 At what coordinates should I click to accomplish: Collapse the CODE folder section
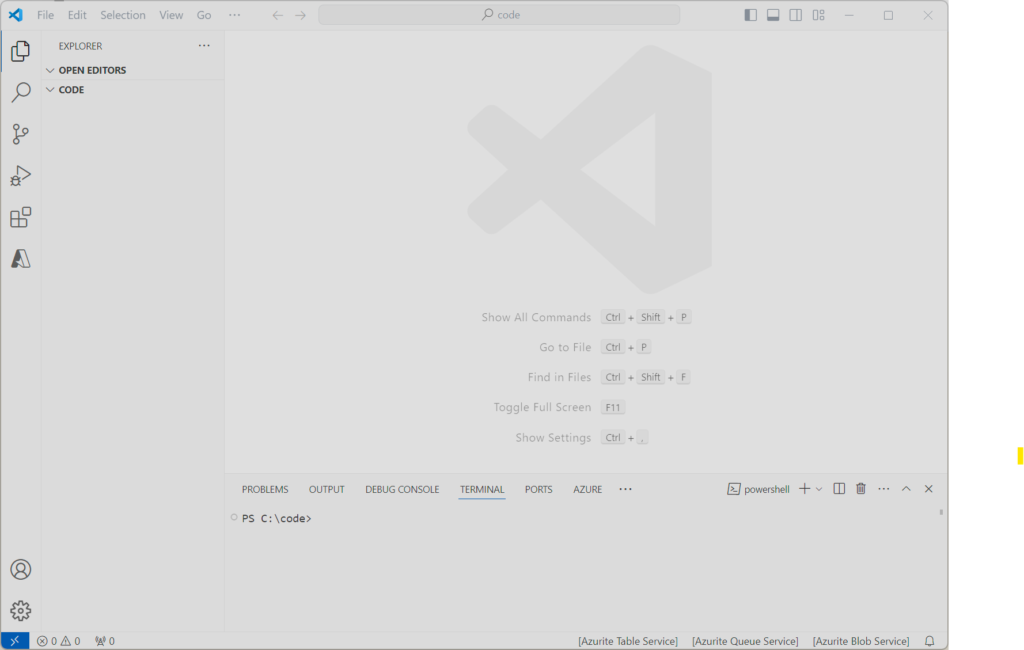click(71, 90)
